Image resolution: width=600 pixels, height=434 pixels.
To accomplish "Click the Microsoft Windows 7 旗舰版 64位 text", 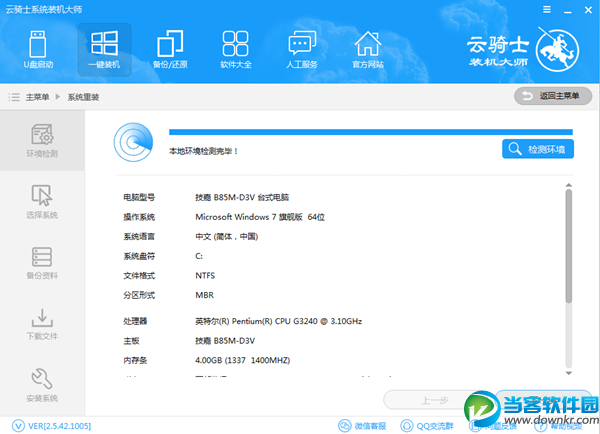I will (260, 217).
